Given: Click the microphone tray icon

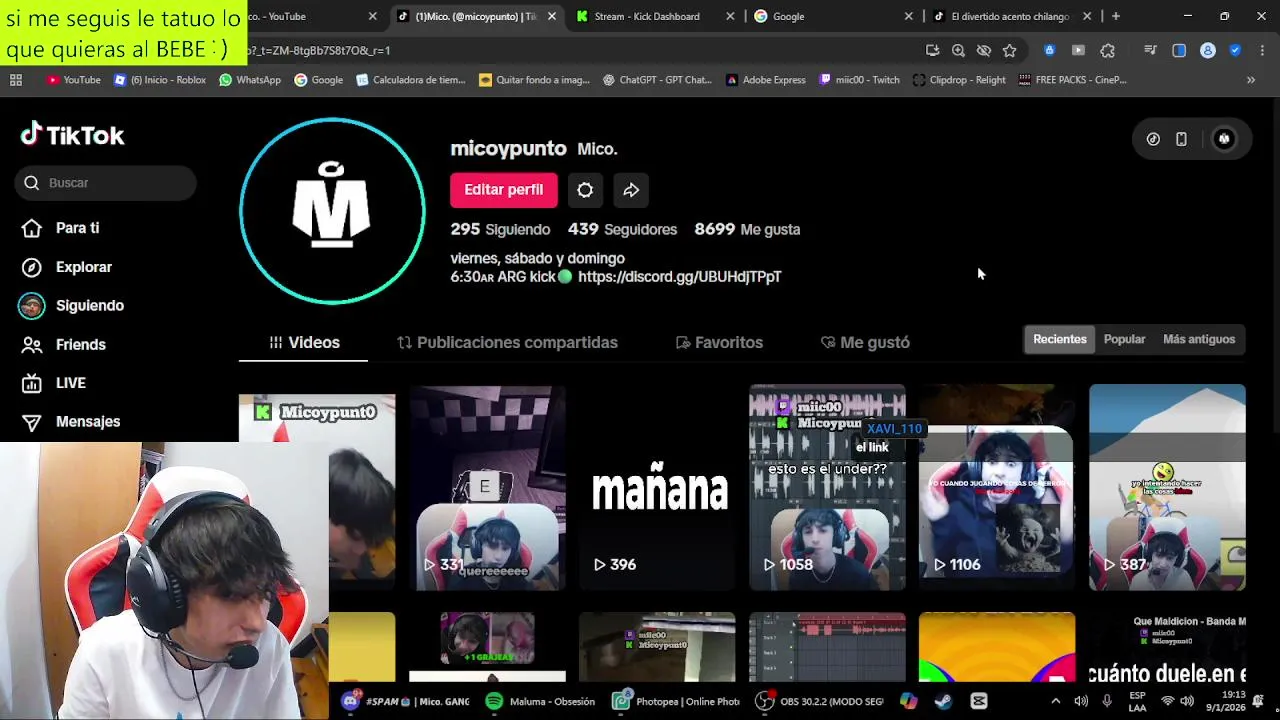Looking at the screenshot, I should pyautogui.click(x=1107, y=702).
